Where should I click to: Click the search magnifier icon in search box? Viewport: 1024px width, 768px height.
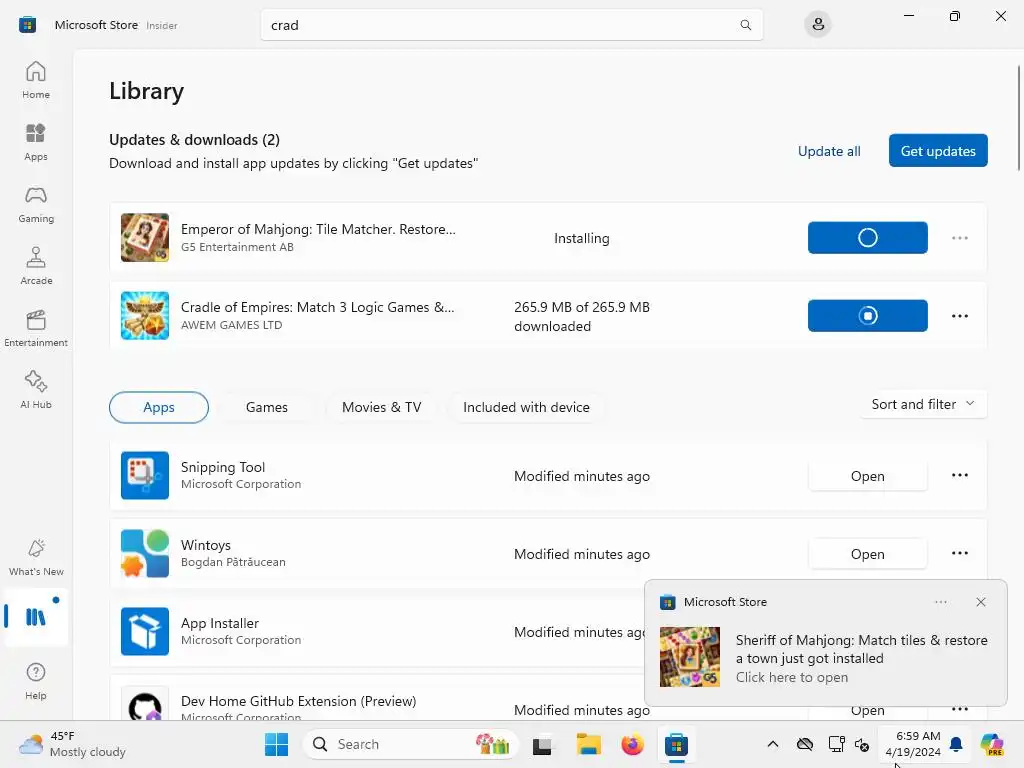[x=745, y=25]
